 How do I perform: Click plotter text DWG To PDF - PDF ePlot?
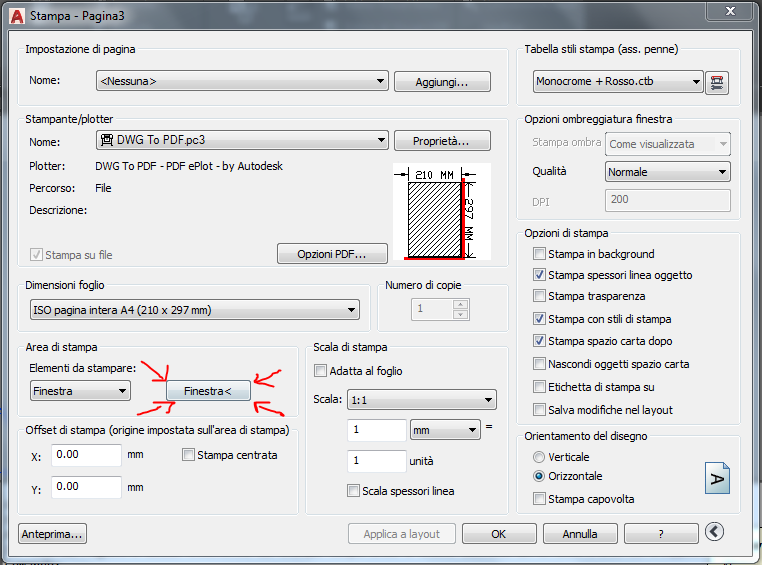189,166
